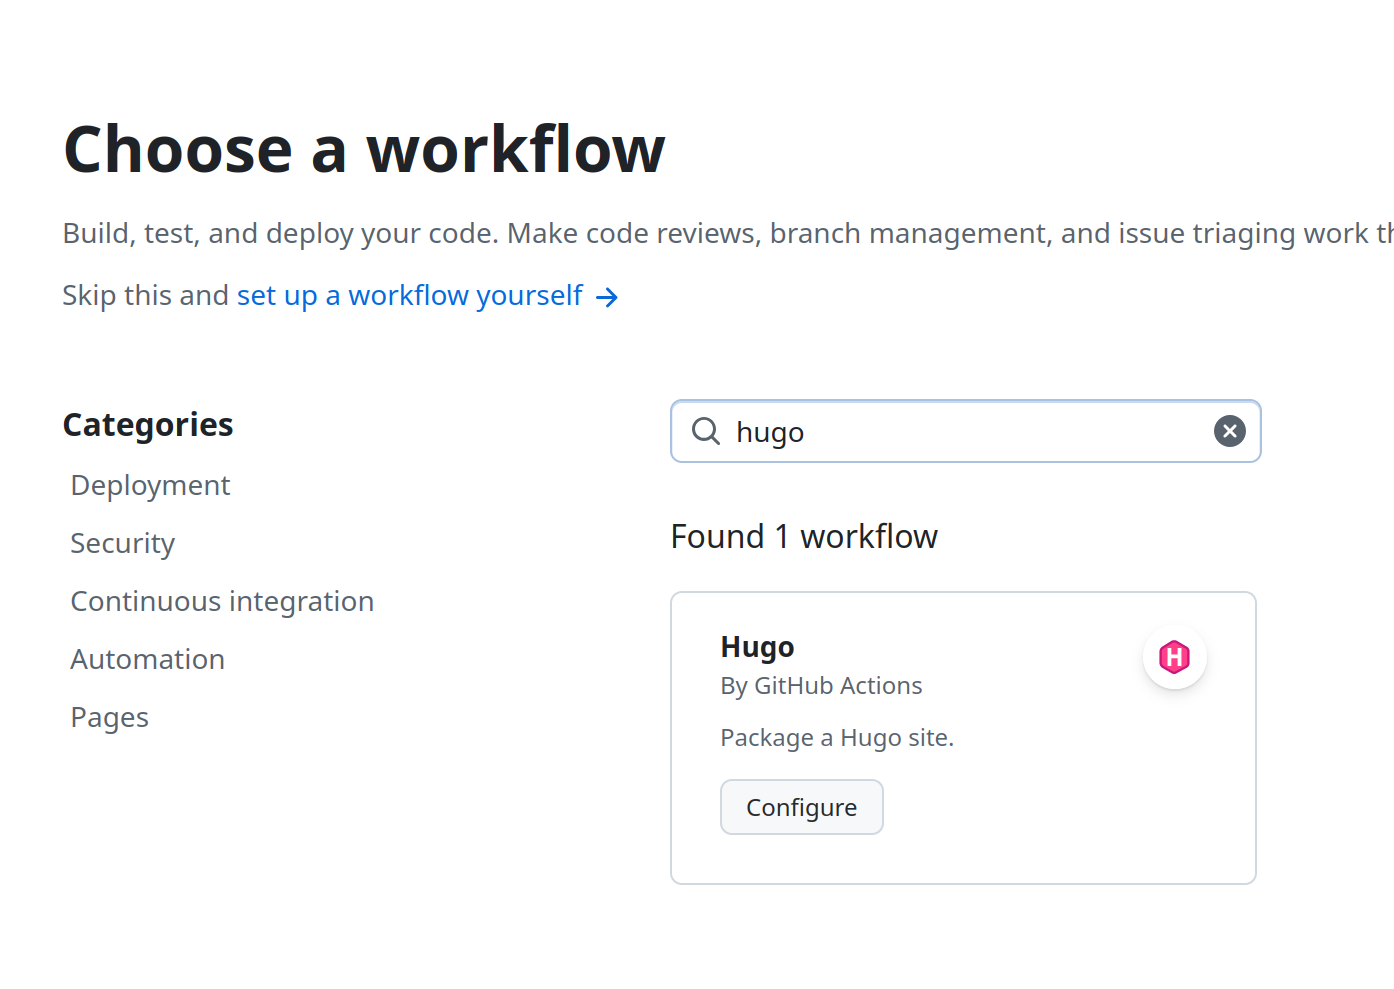Click the arrow after workflow yourself link
Viewport: 1394px width, 989px height.
(607, 297)
